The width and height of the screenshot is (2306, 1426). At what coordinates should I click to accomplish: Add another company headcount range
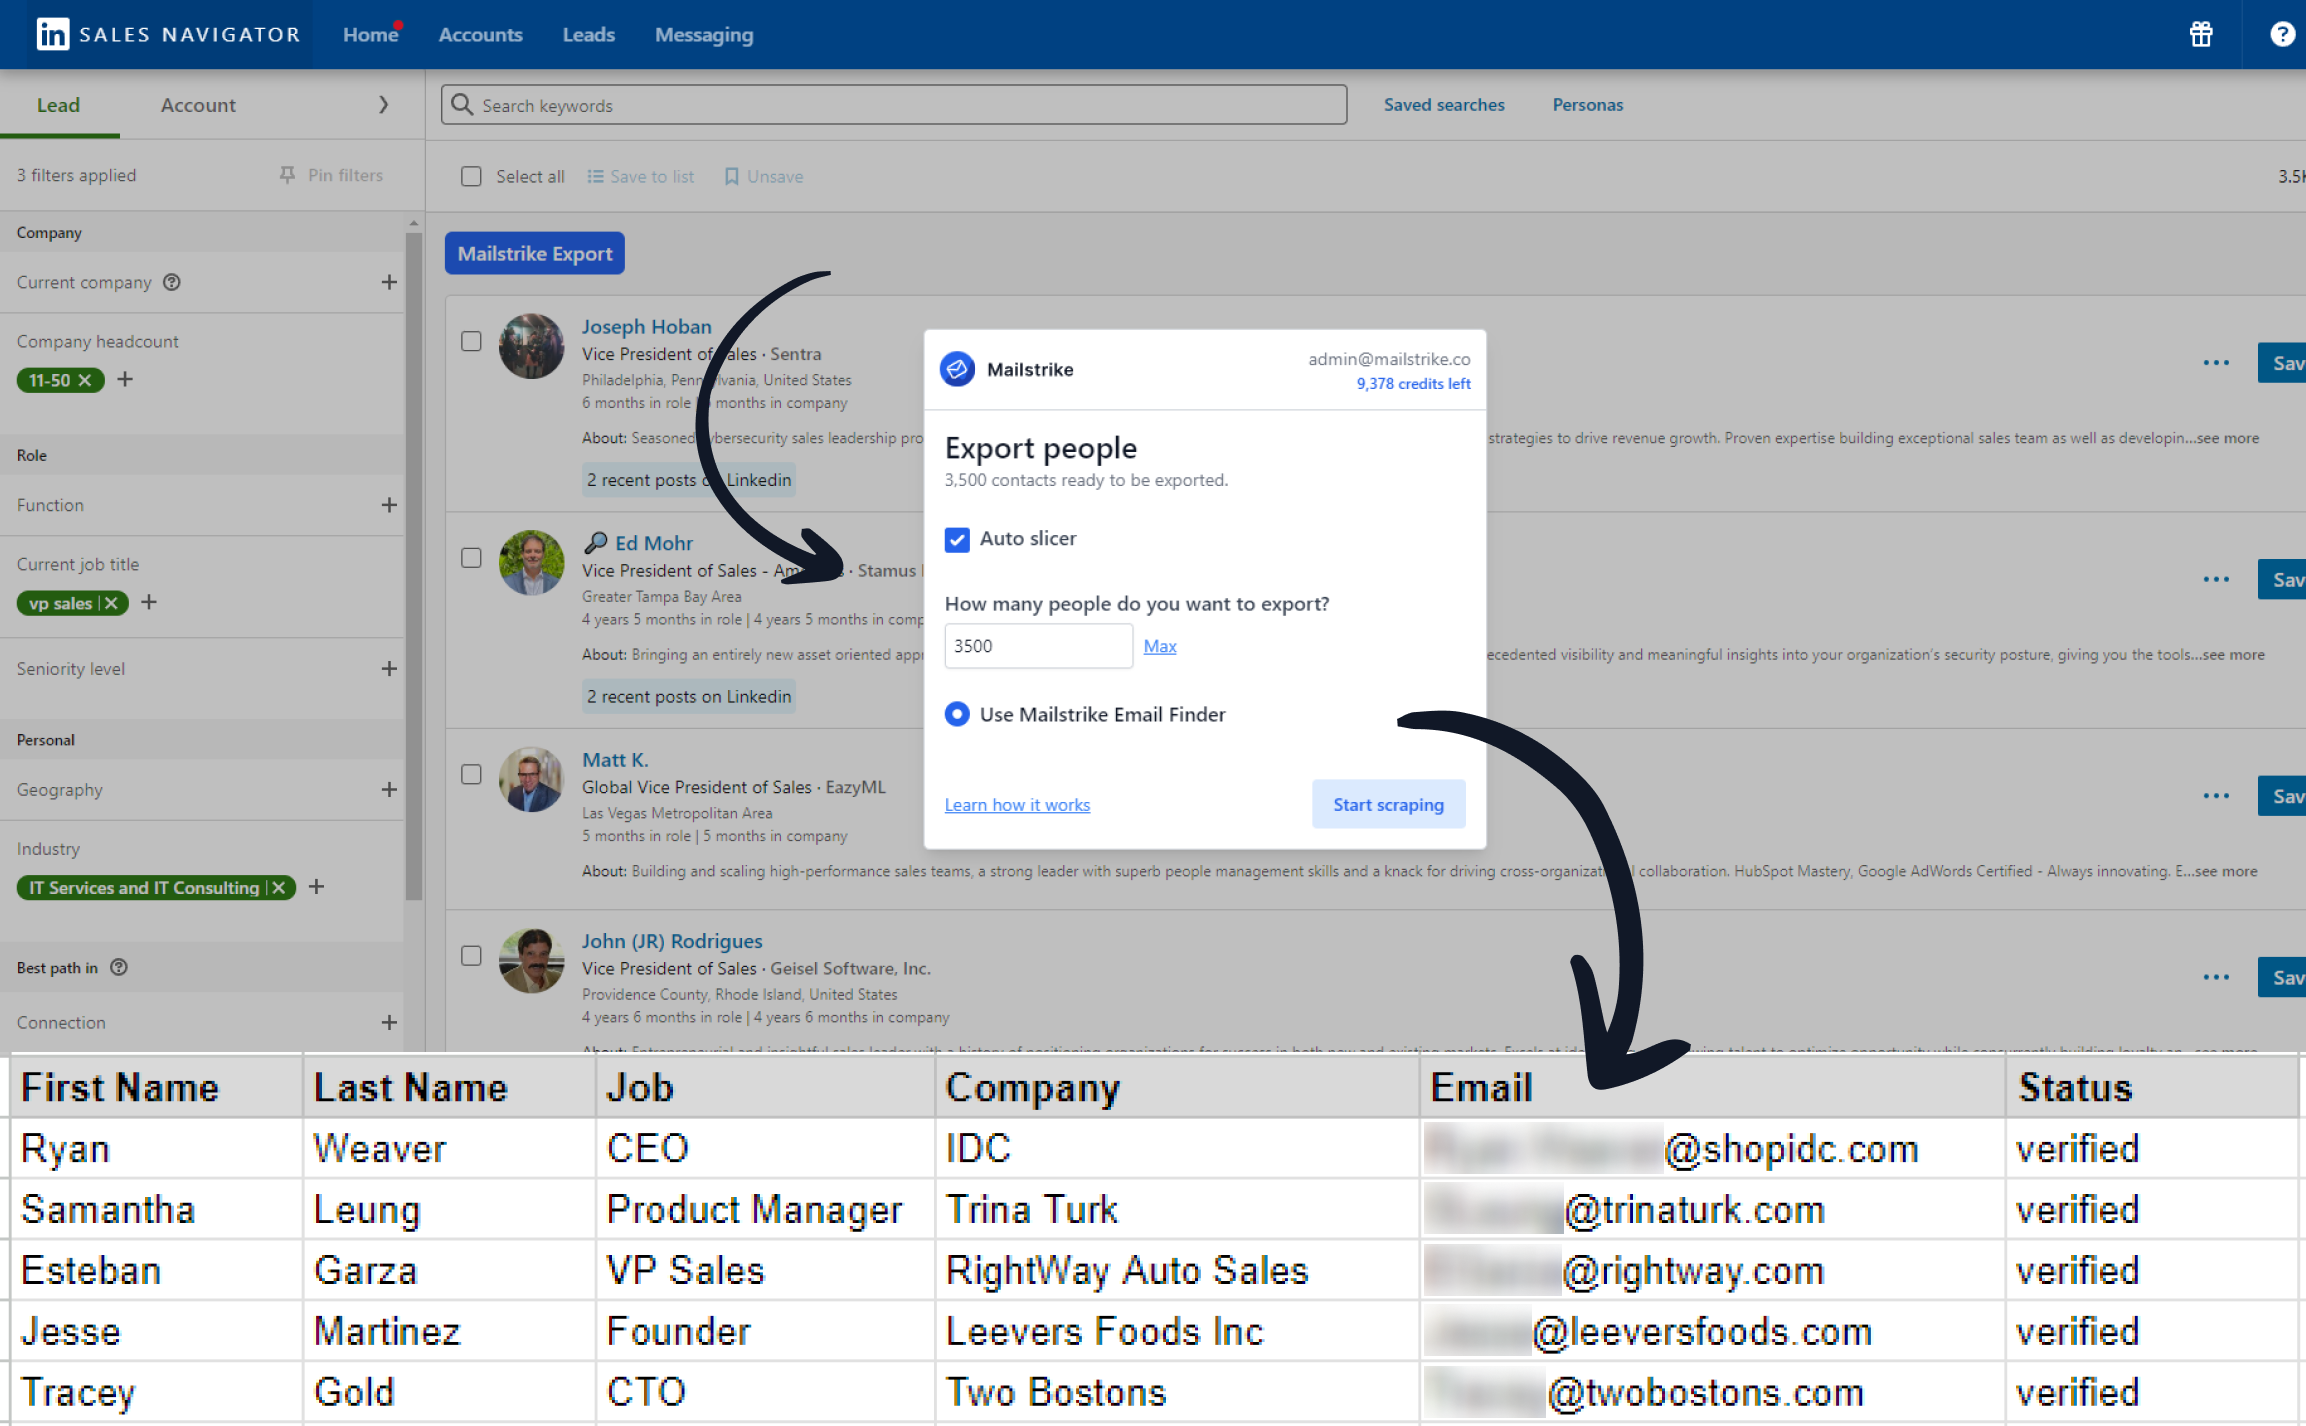tap(125, 379)
